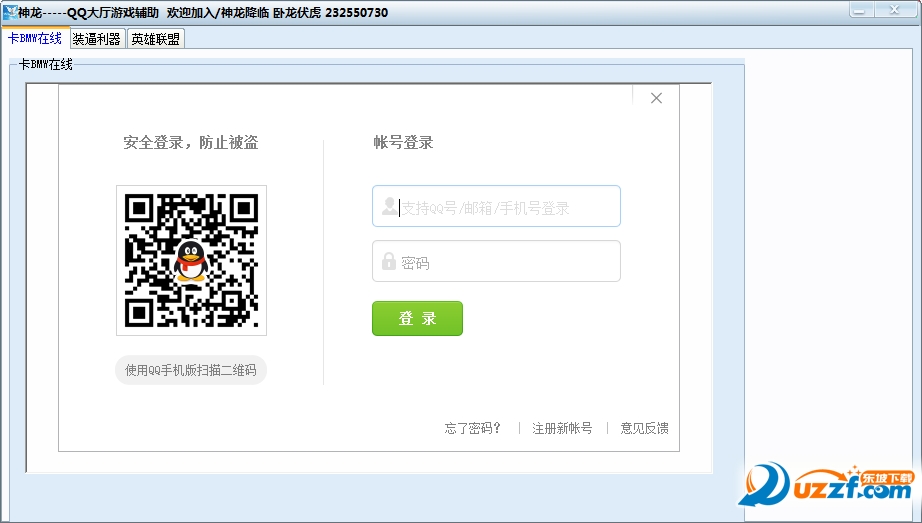
Task: Minimize the 神龙 window
Action: pos(861,10)
